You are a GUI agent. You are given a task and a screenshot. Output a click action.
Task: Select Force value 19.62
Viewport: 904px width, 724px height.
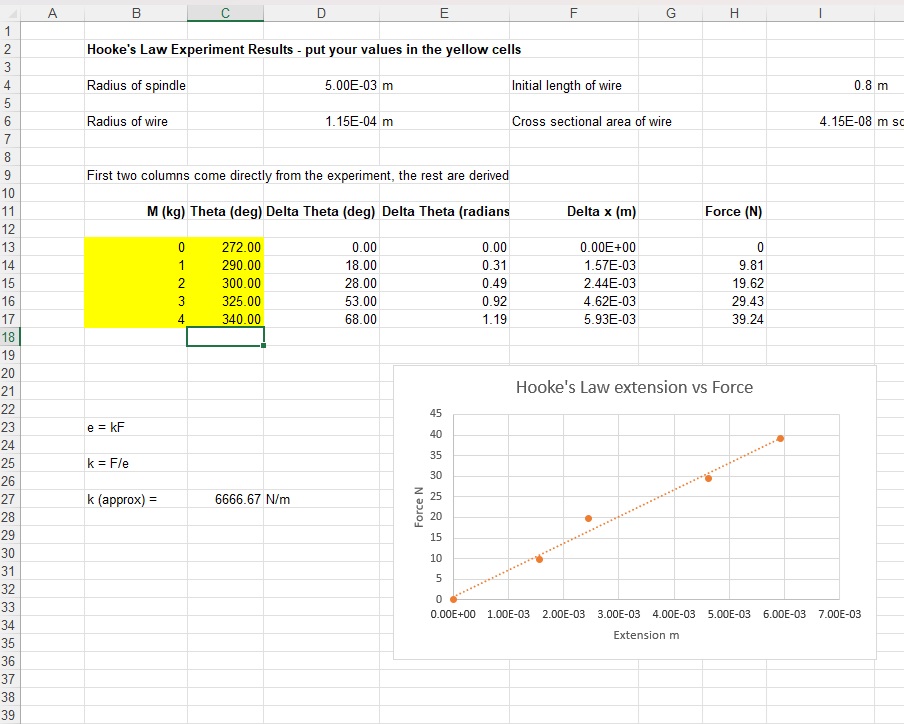(x=734, y=283)
